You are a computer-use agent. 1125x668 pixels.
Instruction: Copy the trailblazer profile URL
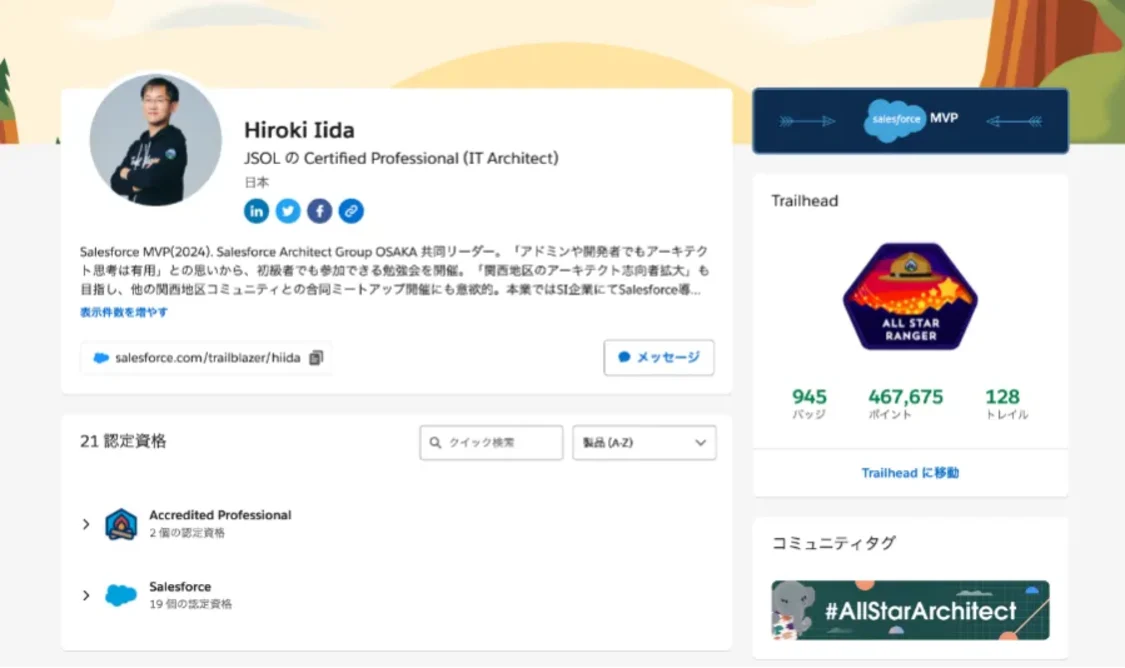tap(315, 356)
